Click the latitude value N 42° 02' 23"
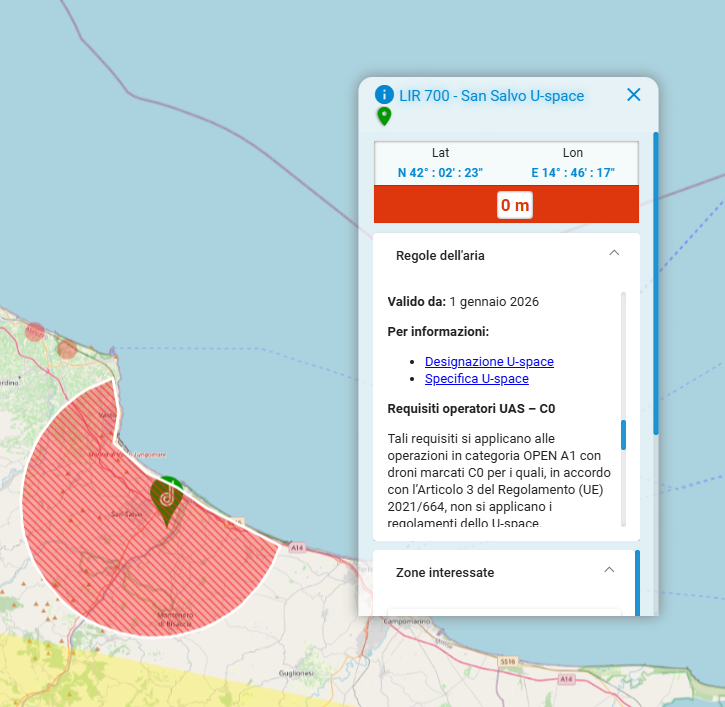This screenshot has height=707, width=725. (x=440, y=172)
